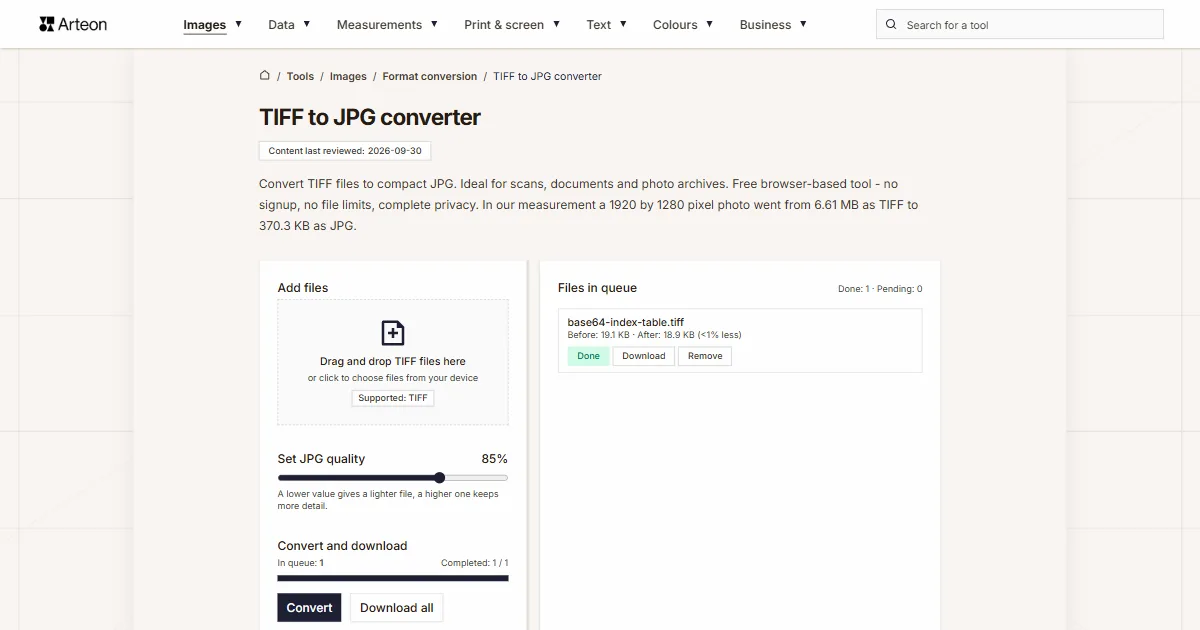Go to Images breadcrumb link
The height and width of the screenshot is (630, 1200).
tap(348, 76)
